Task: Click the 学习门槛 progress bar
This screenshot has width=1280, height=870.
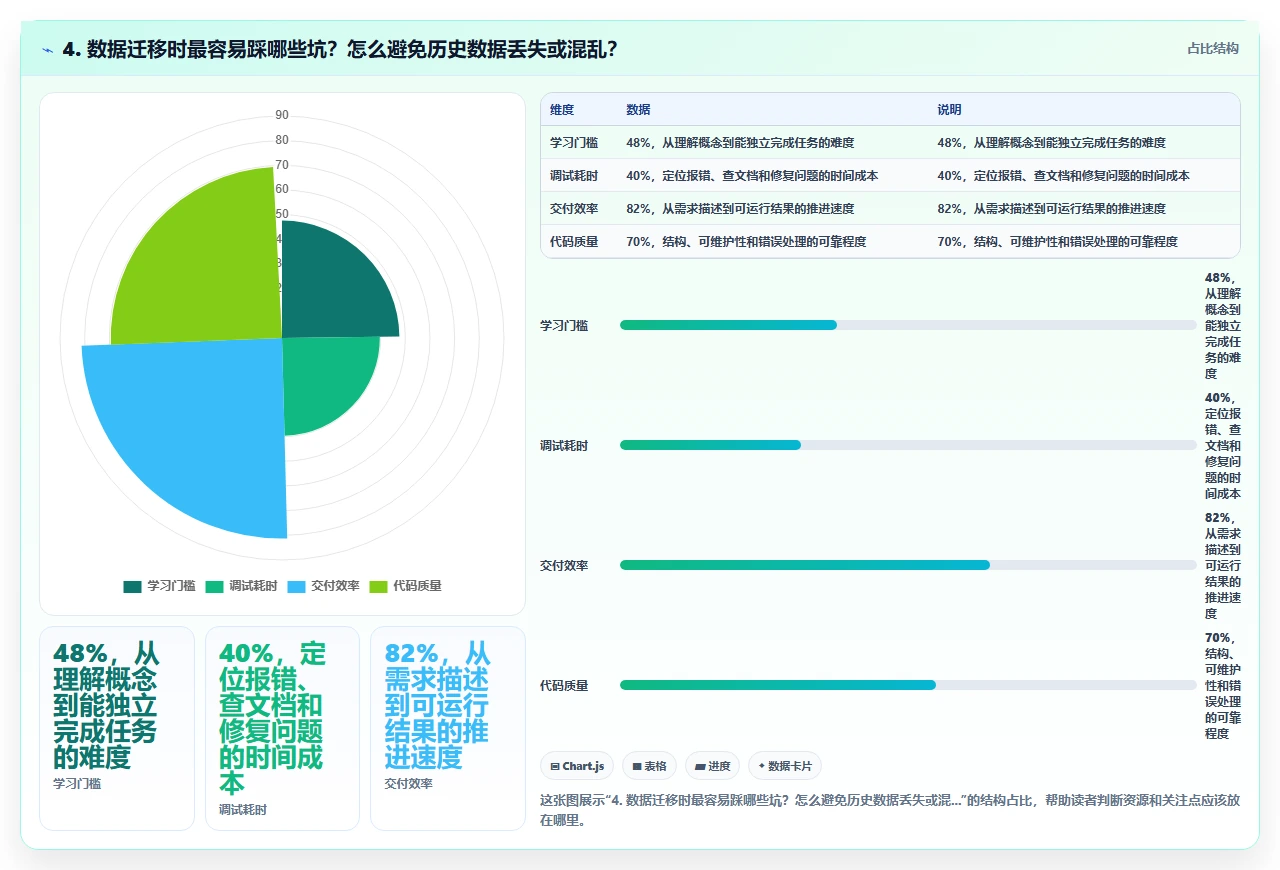Action: click(908, 325)
